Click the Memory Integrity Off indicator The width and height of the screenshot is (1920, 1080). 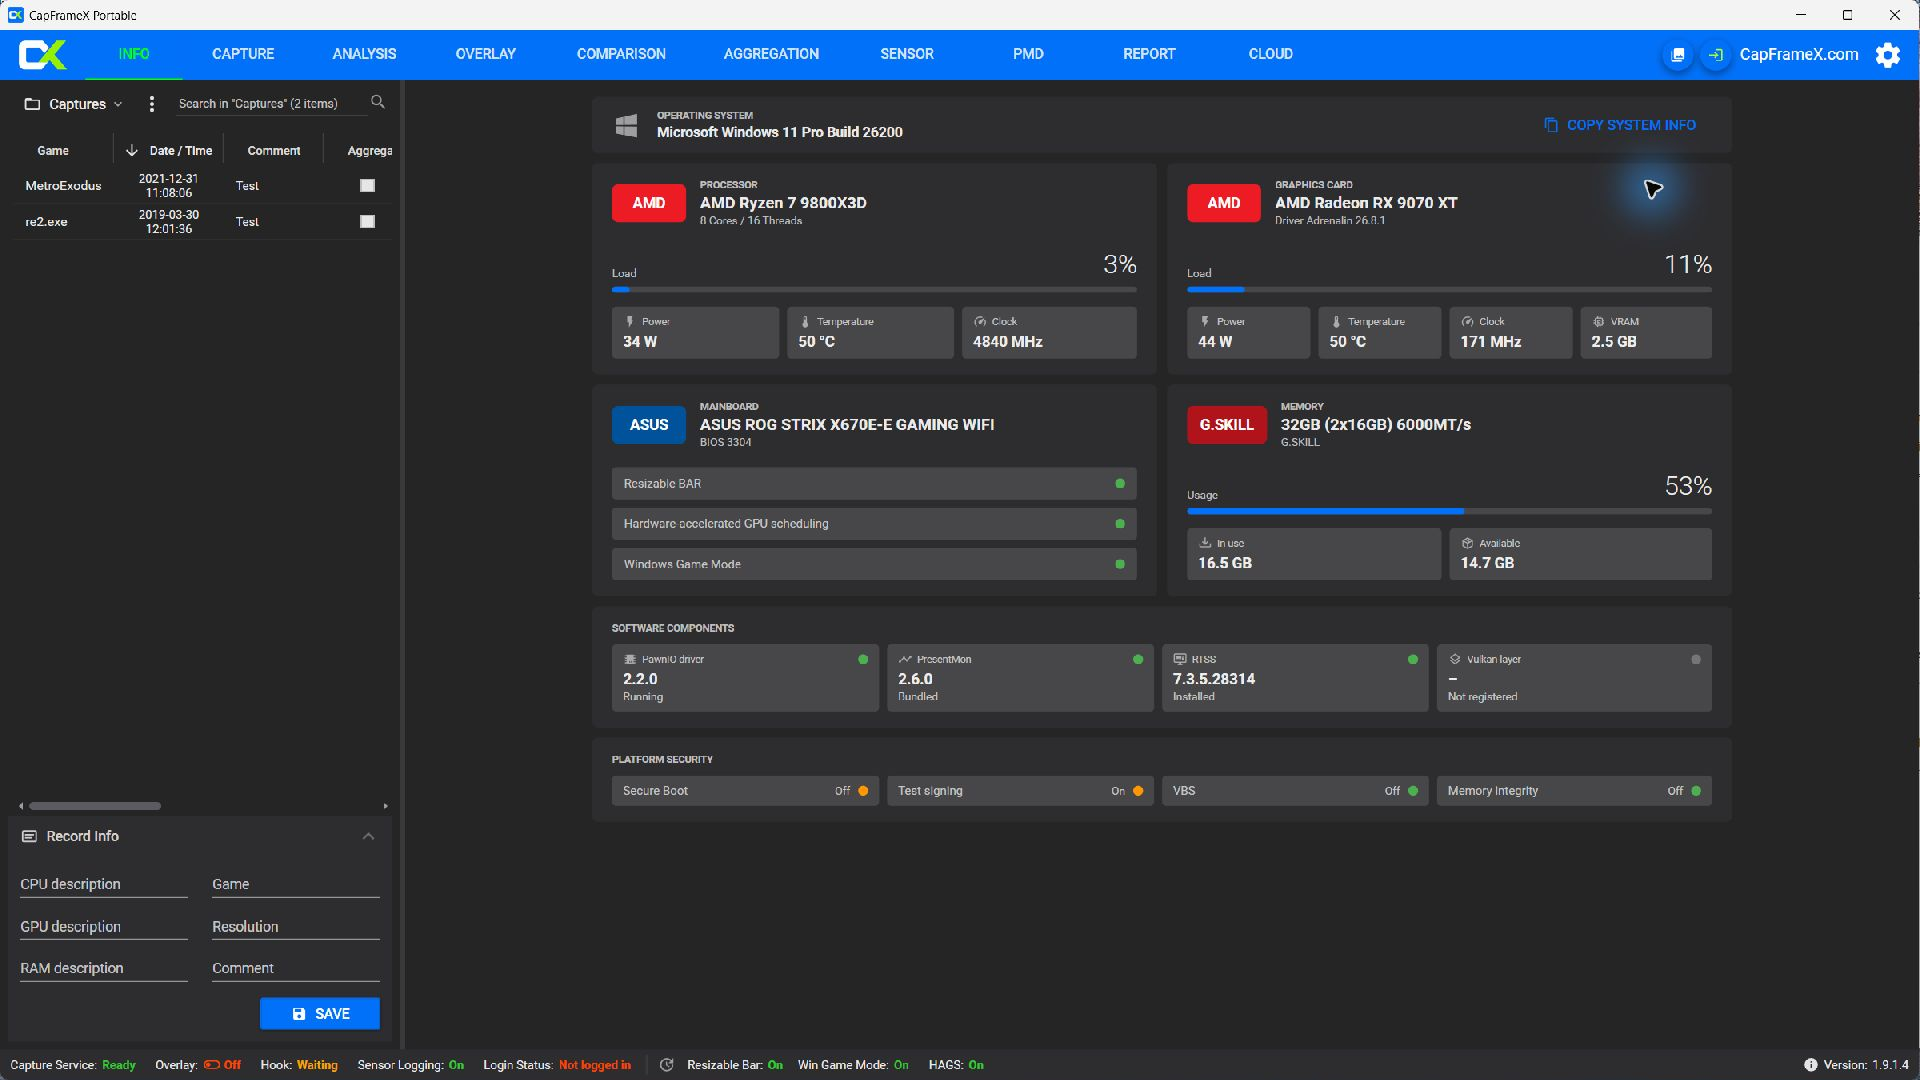click(x=1696, y=791)
